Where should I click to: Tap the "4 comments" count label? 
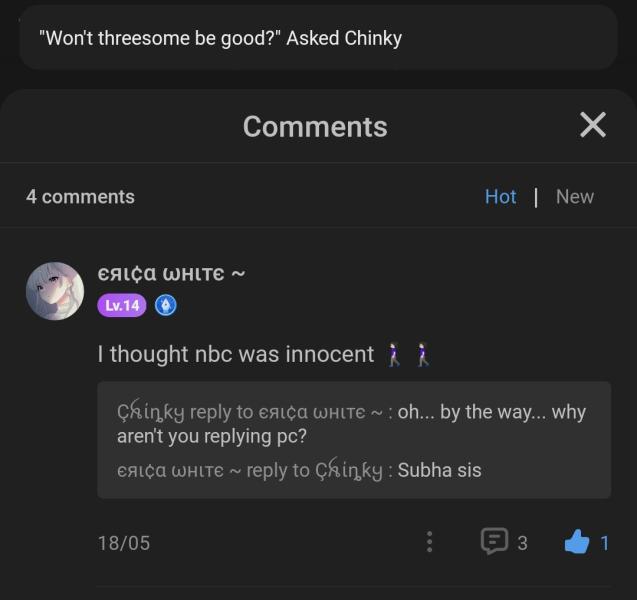pos(80,197)
